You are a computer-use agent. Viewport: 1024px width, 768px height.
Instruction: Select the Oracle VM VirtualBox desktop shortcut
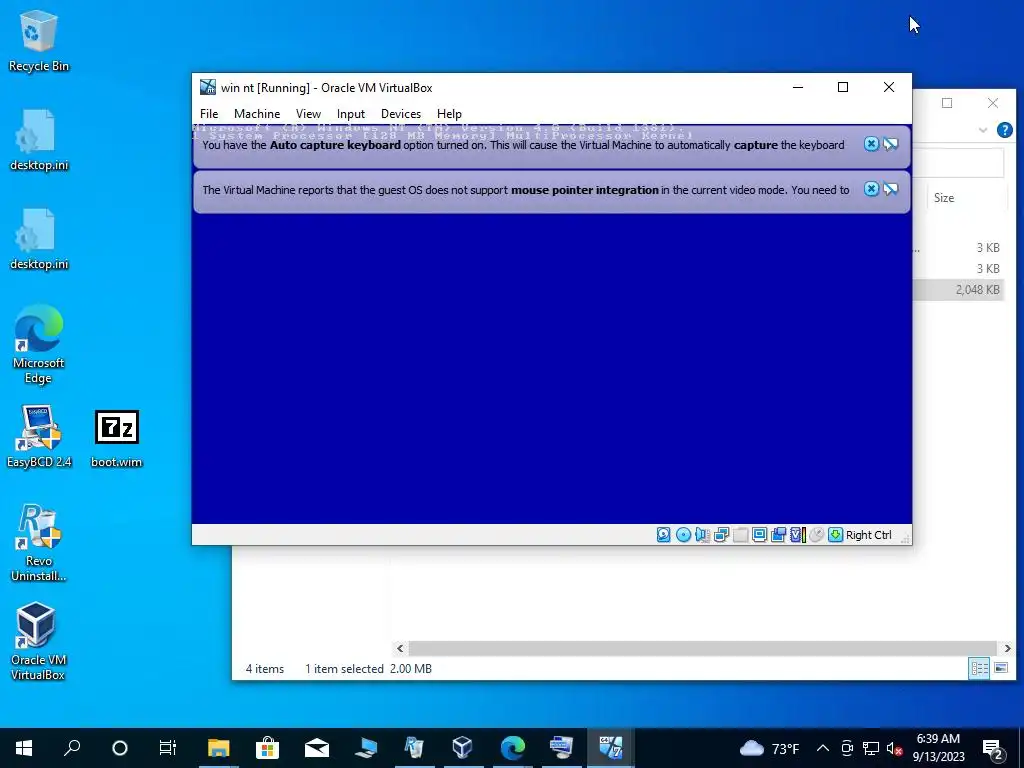(39, 641)
